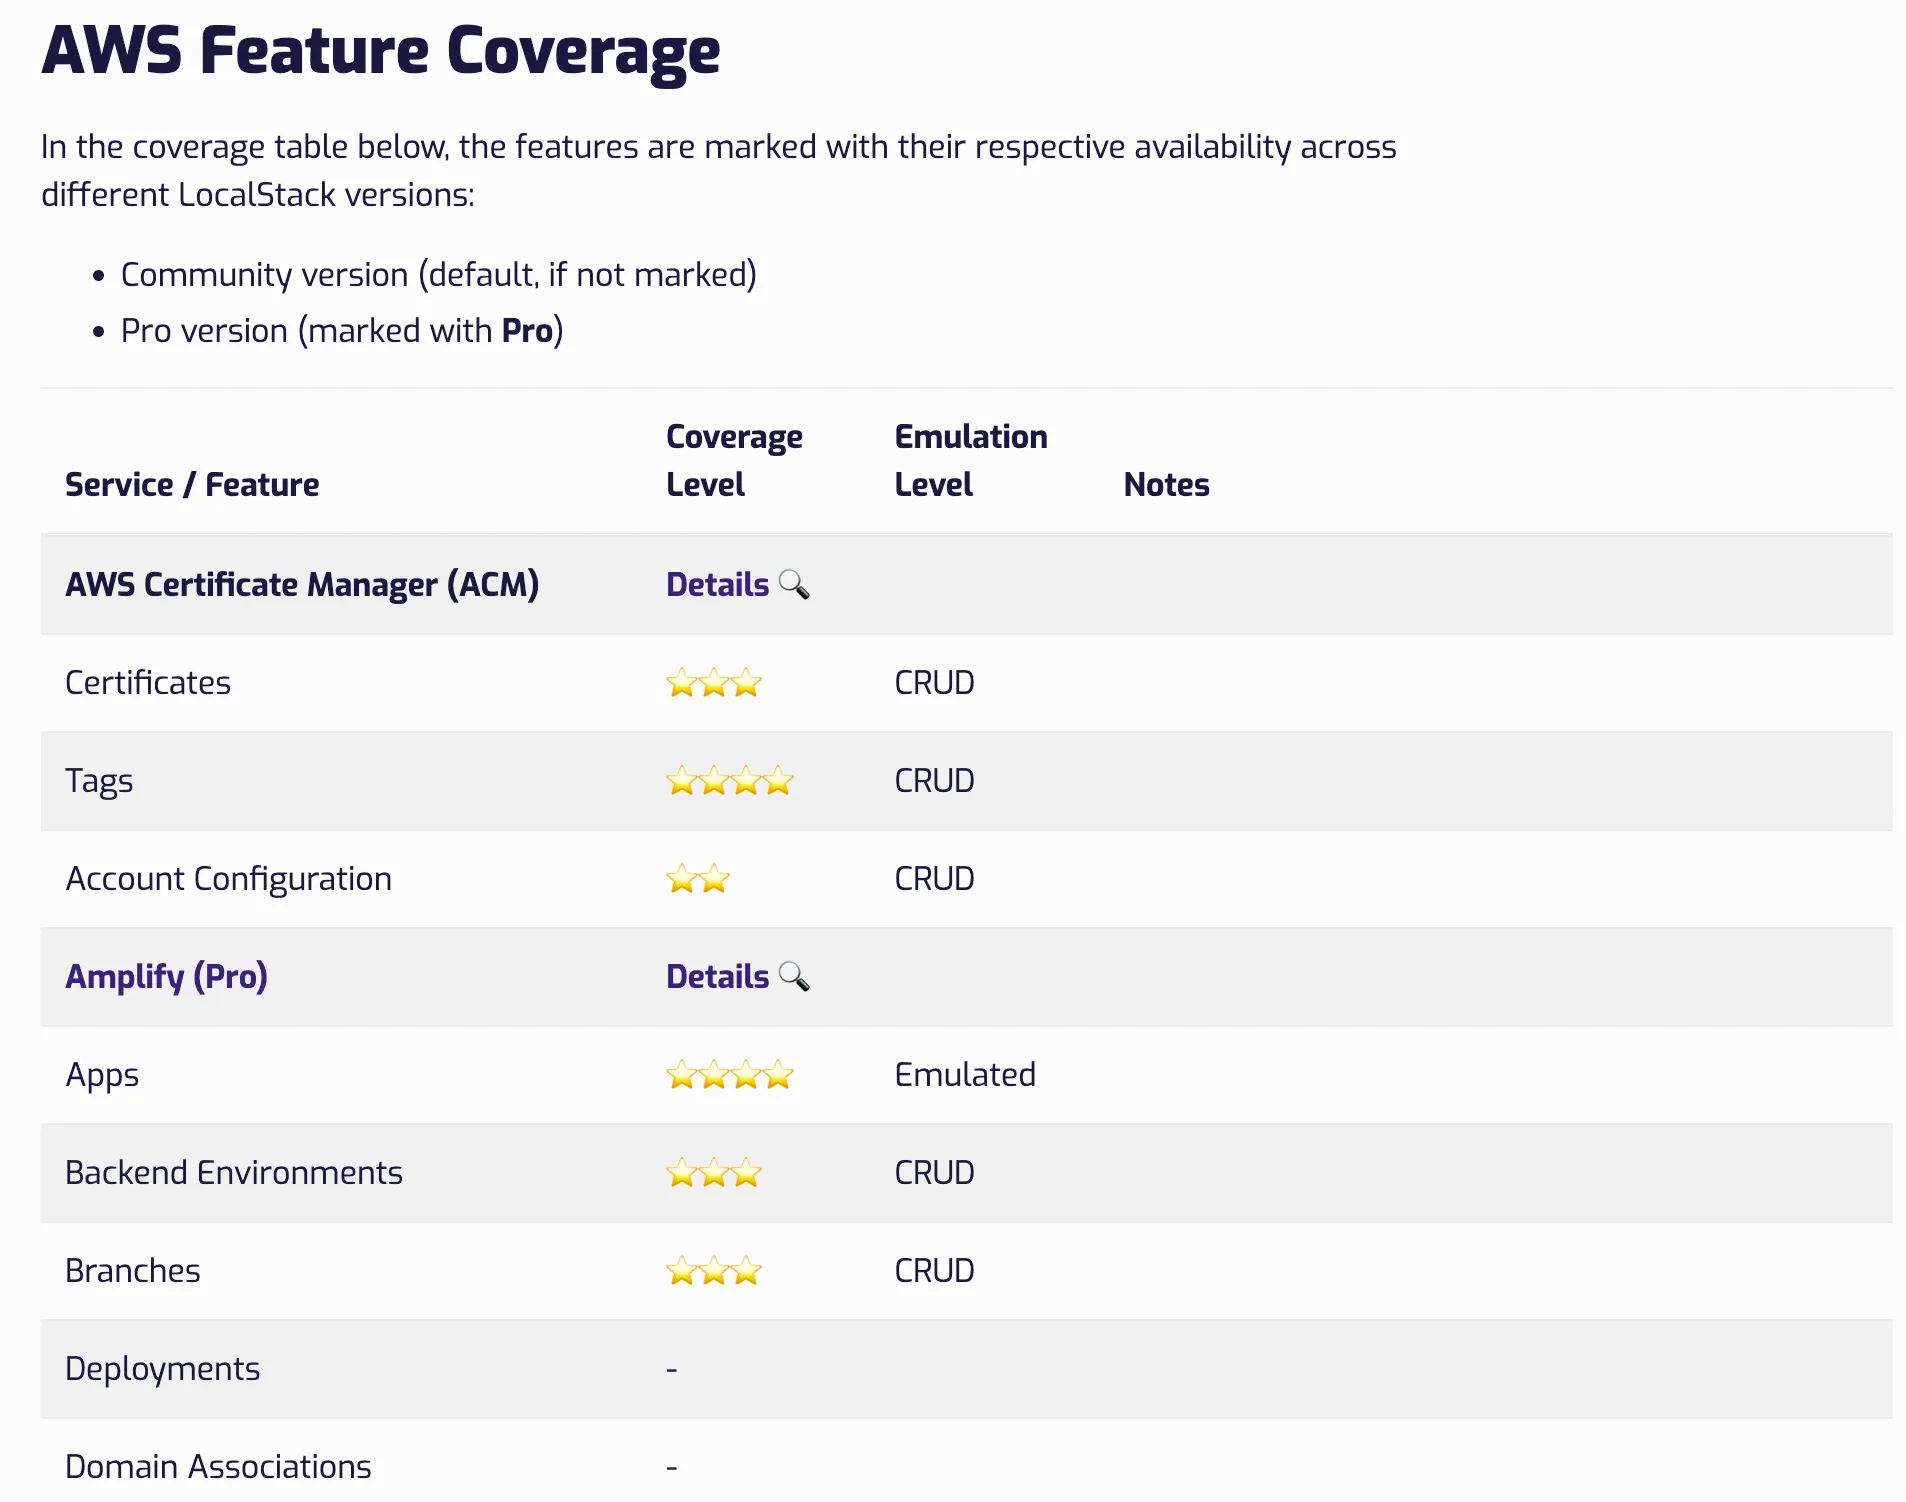1906x1502 pixels.
Task: Click the Emulated value for Apps
Action: 965,1074
